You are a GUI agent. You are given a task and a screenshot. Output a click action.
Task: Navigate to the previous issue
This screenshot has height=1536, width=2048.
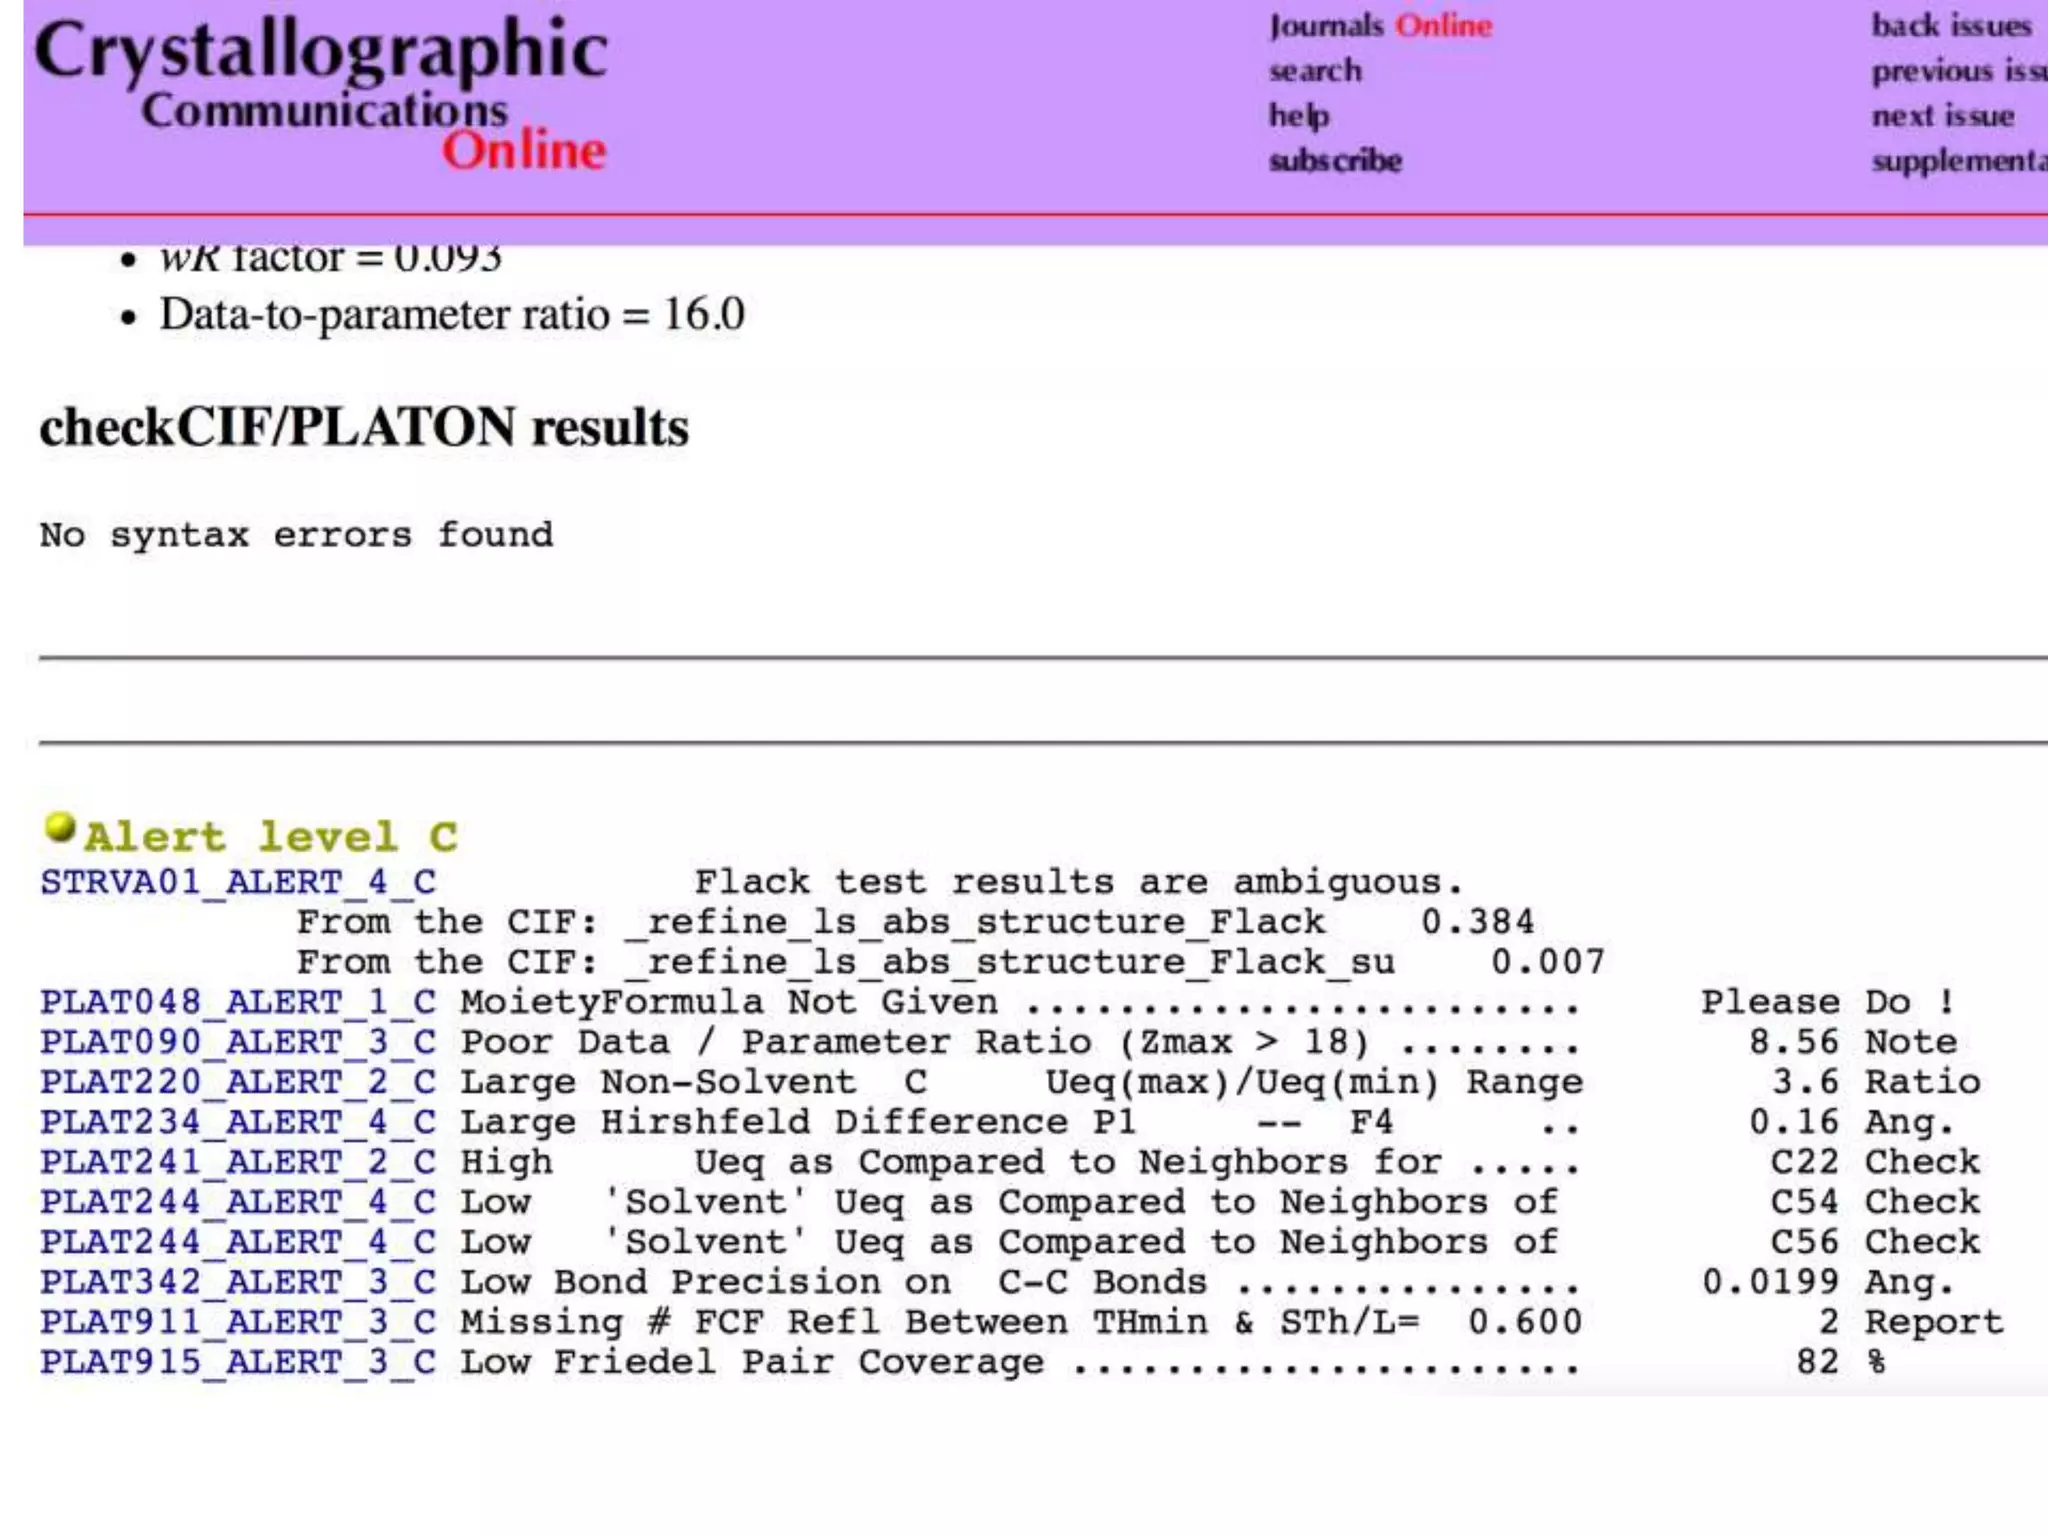(x=1958, y=71)
